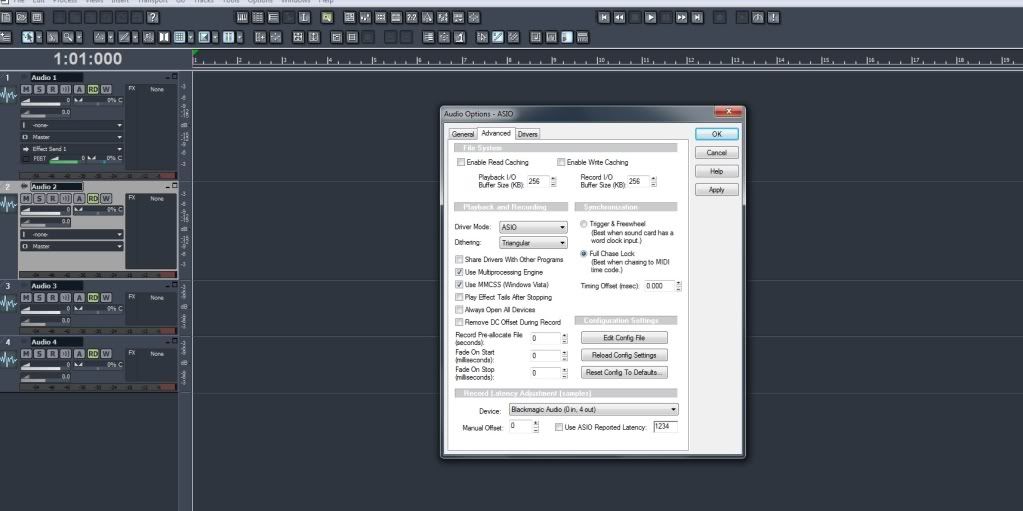This screenshot has width=1023, height=511.
Task: Click the Edit Config File button
Action: [x=624, y=338]
